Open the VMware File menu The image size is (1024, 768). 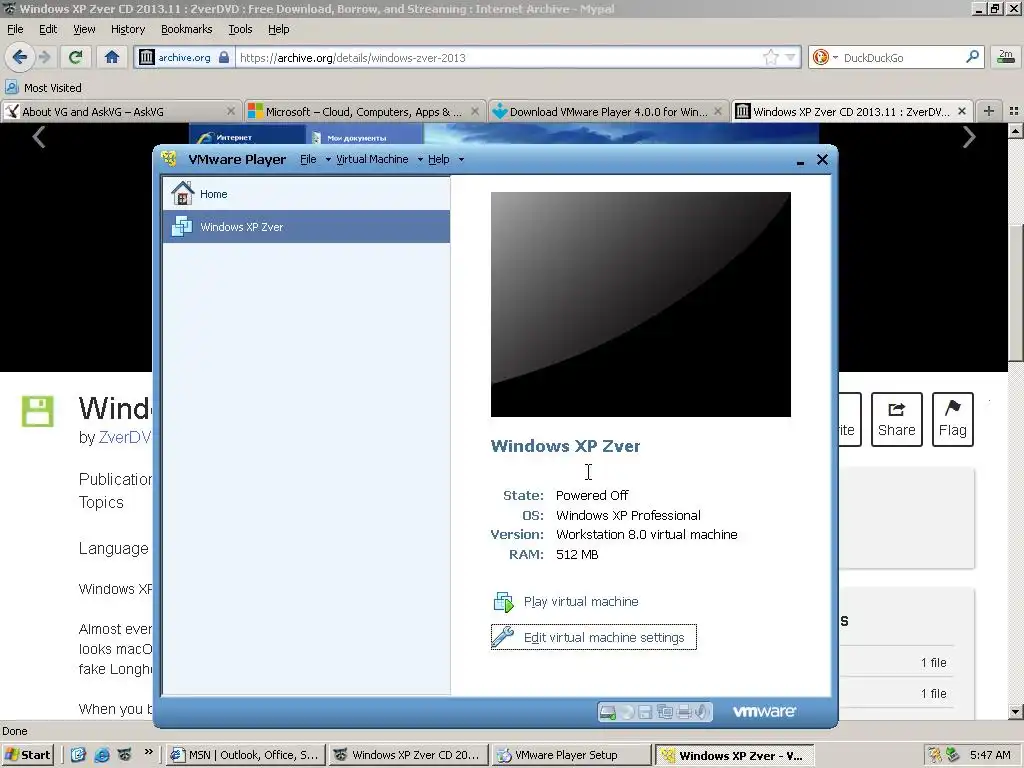click(308, 159)
